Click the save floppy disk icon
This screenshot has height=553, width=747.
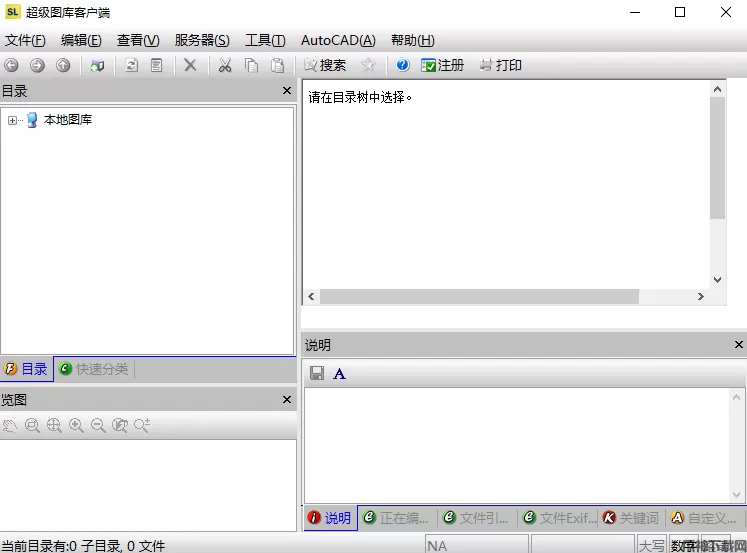[x=317, y=373]
